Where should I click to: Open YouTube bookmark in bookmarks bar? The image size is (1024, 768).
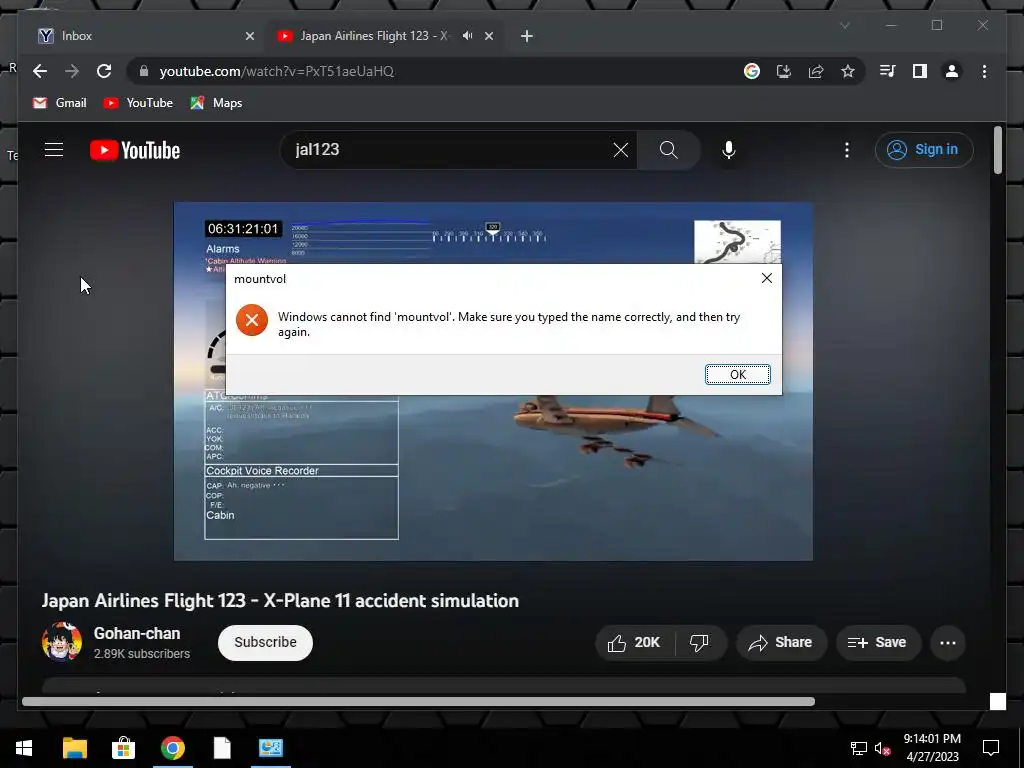[x=138, y=103]
